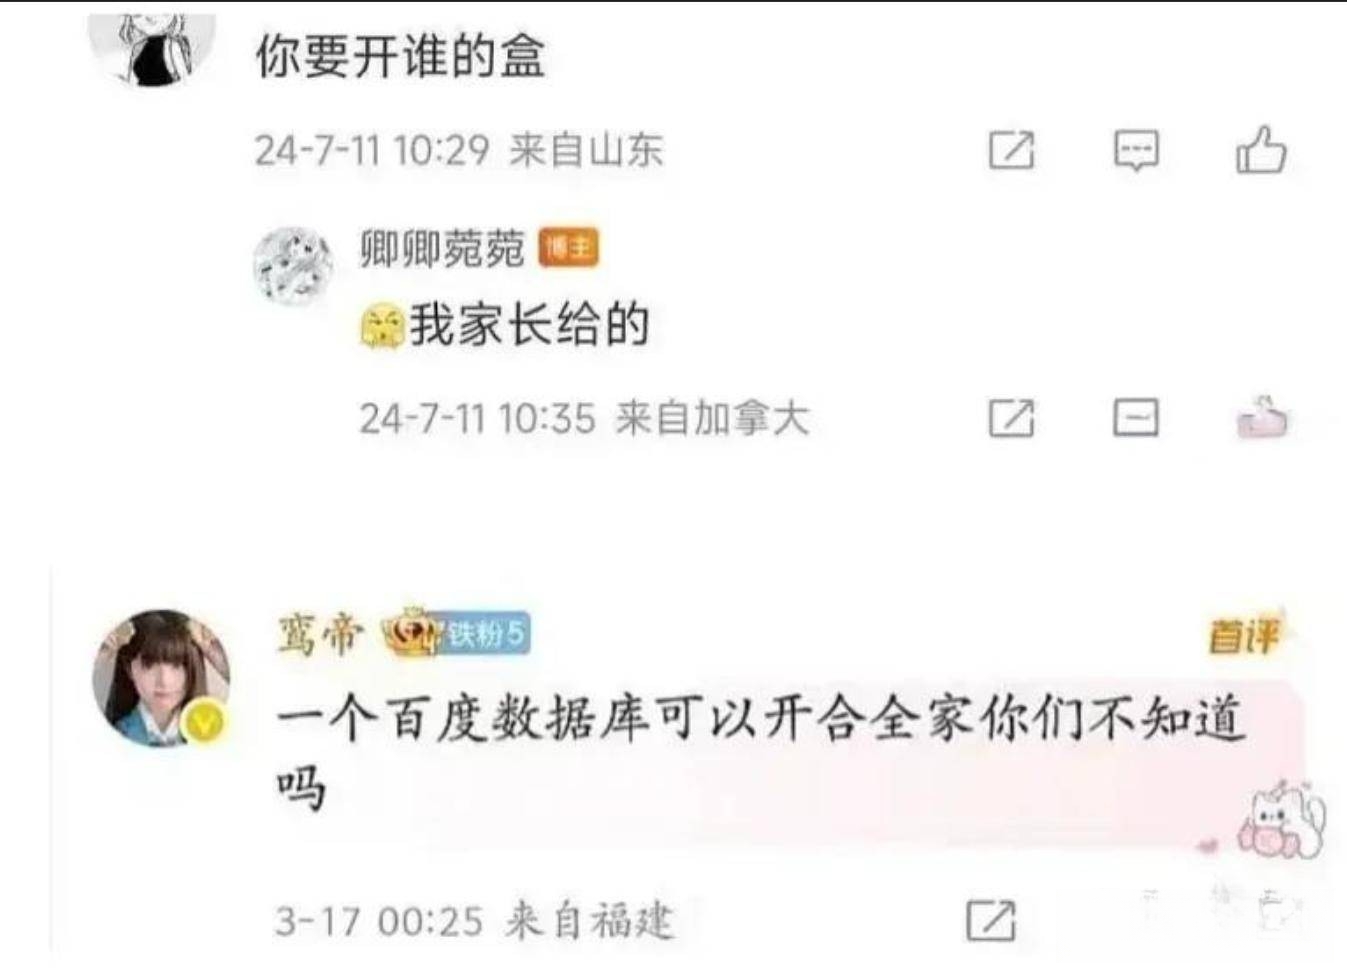This screenshot has height=974, width=1347.
Task: Open the anime-girl avatar of 鸾帝
Action: [x=161, y=678]
